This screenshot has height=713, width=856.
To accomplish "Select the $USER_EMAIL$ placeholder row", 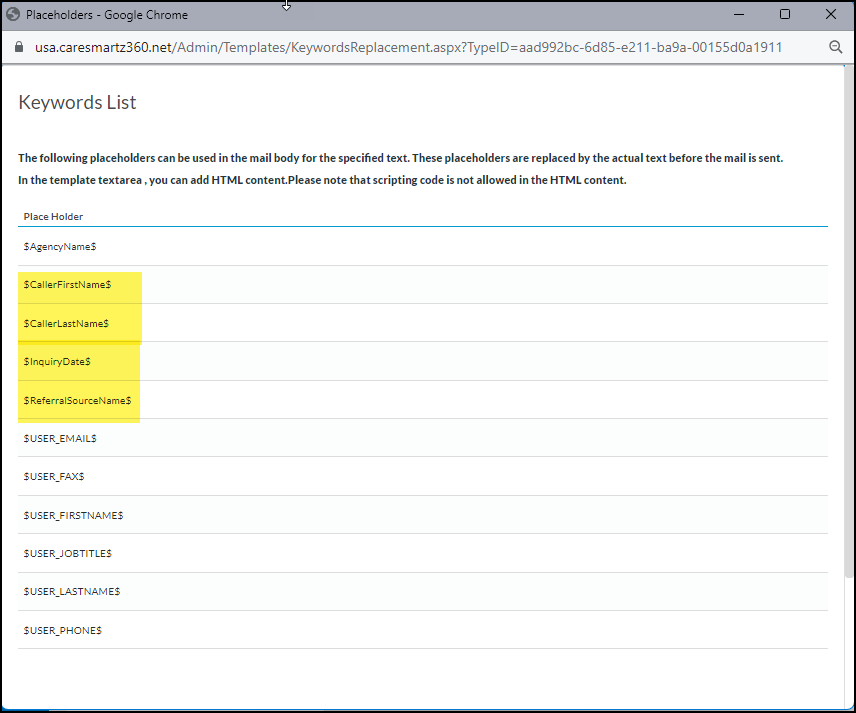I will (60, 438).
